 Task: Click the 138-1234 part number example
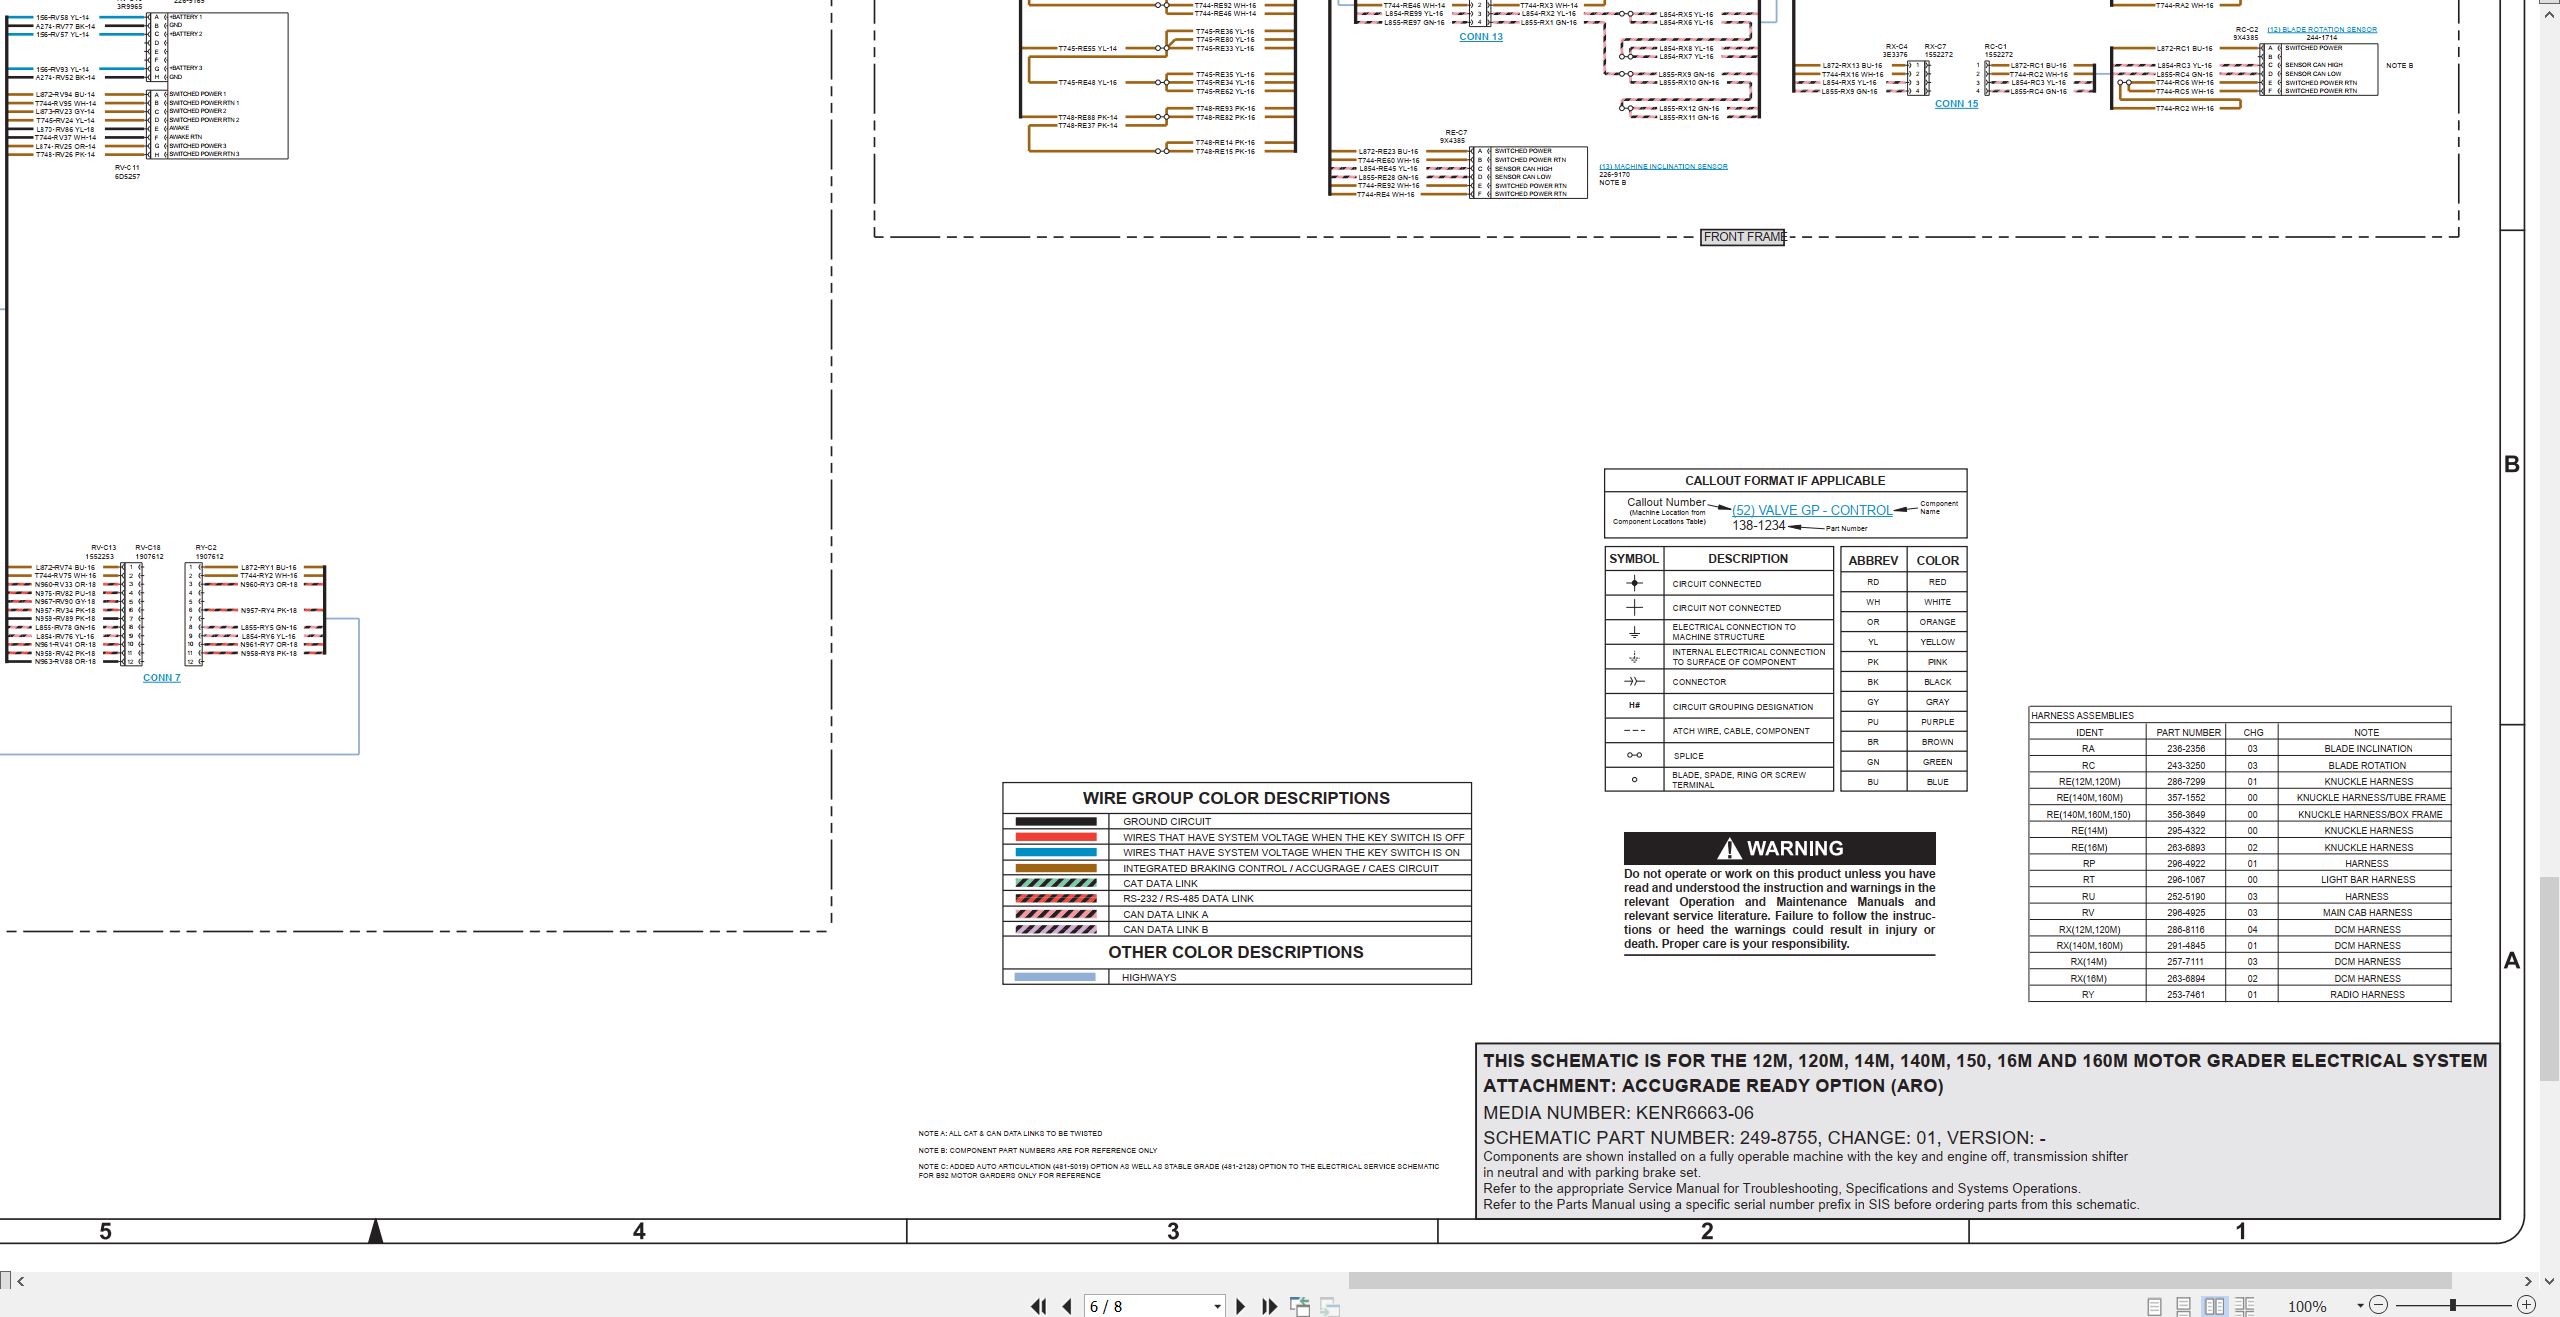1758,526
